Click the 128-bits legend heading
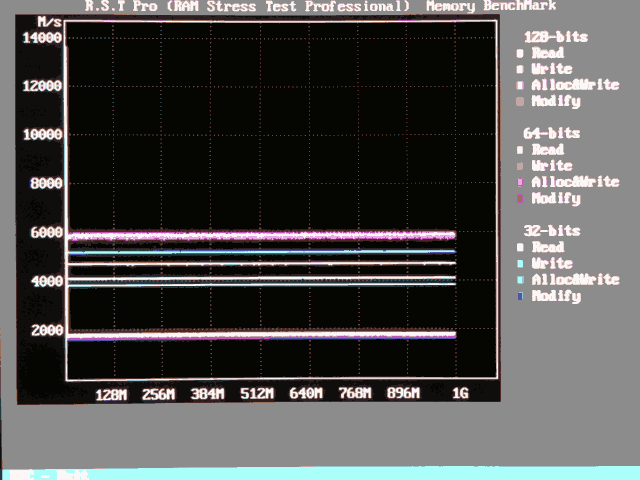 pyautogui.click(x=556, y=37)
